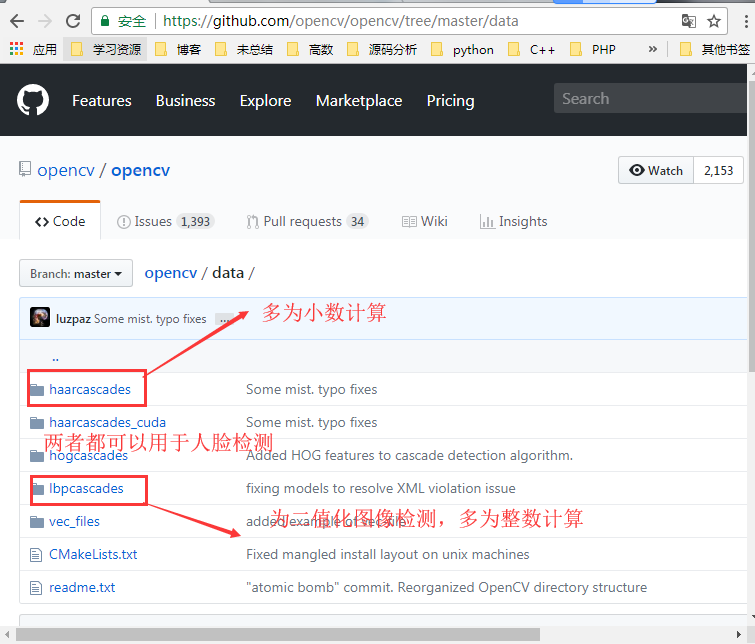Viewport: 755px width, 644px height.
Task: Expand hidden bookmarks with the double chevron
Action: [x=652, y=49]
